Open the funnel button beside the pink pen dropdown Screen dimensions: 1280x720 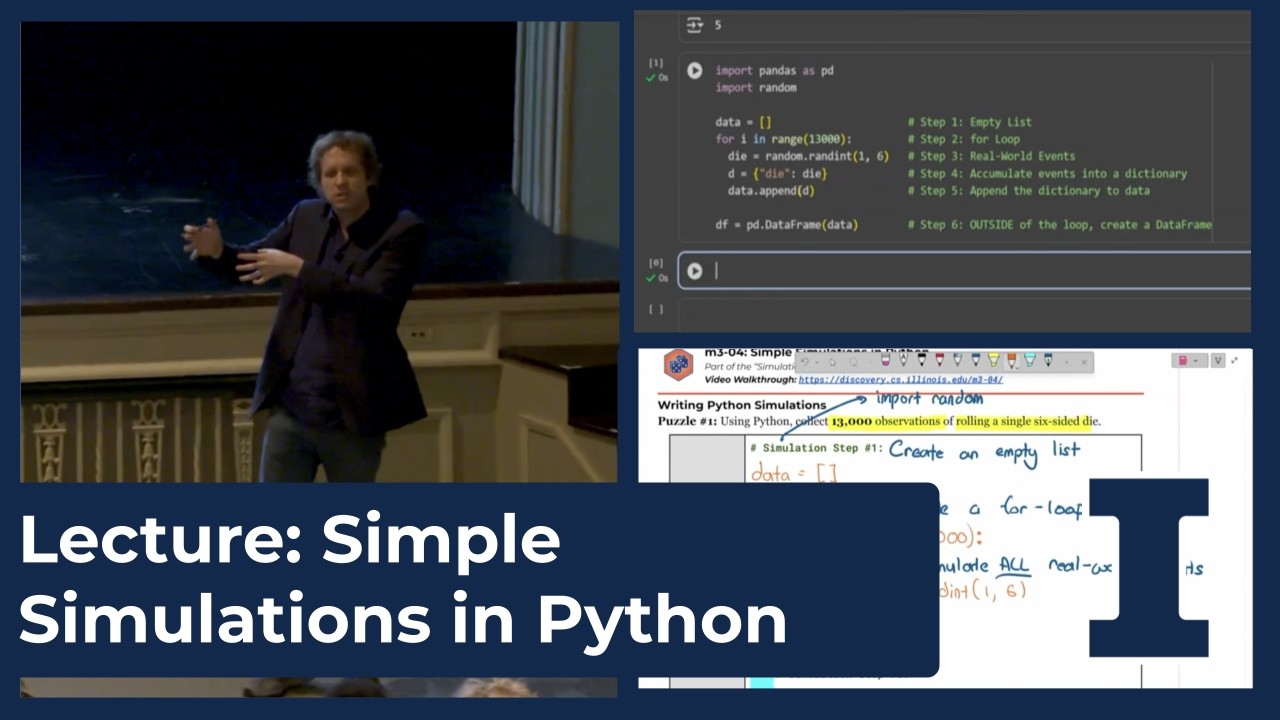point(1218,361)
